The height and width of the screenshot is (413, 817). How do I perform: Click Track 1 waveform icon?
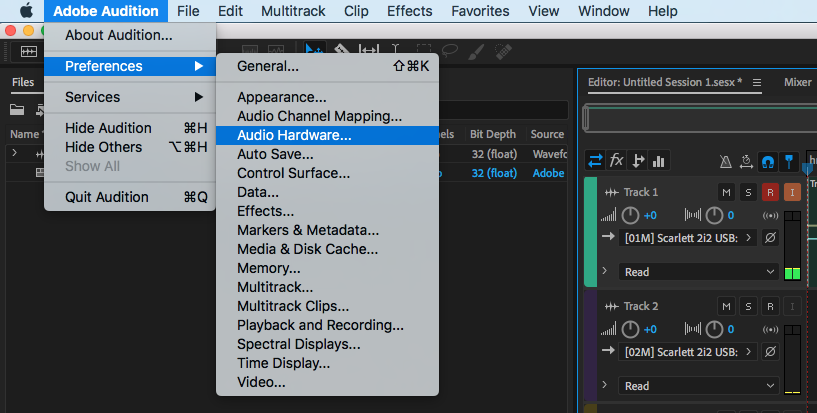click(611, 192)
